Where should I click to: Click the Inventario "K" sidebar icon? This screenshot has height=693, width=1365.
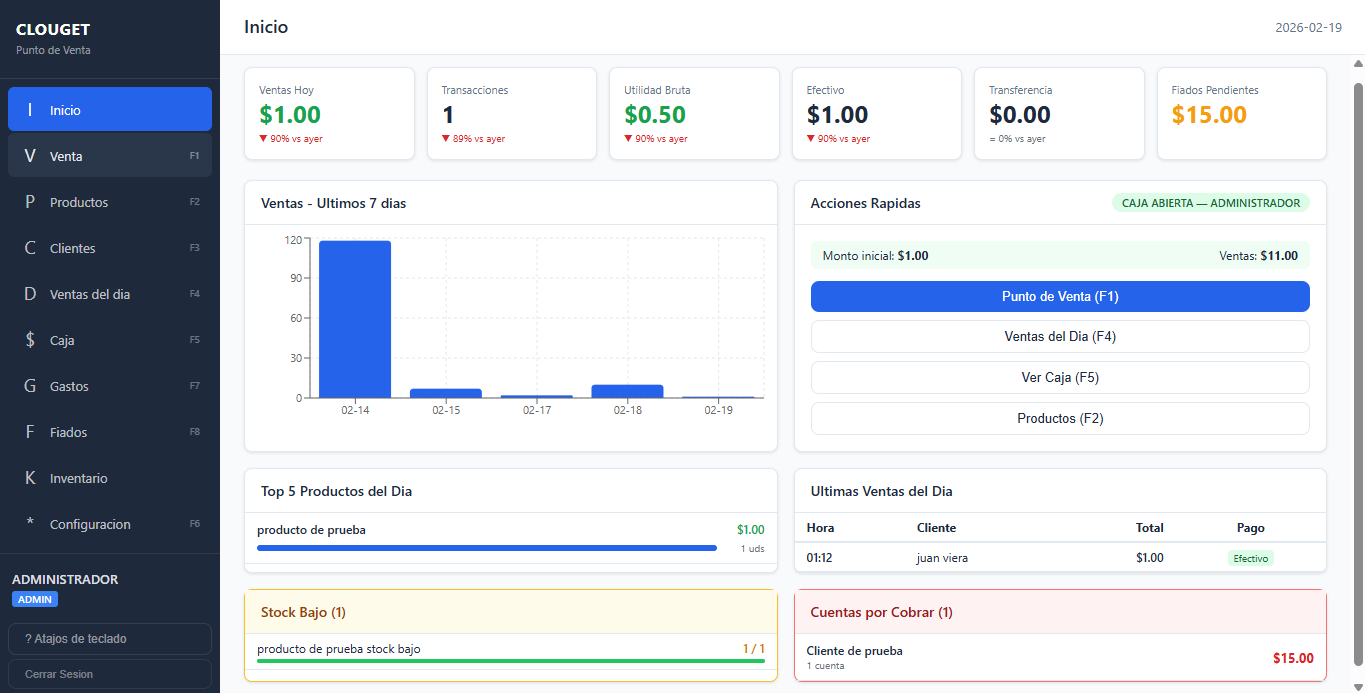[30, 478]
